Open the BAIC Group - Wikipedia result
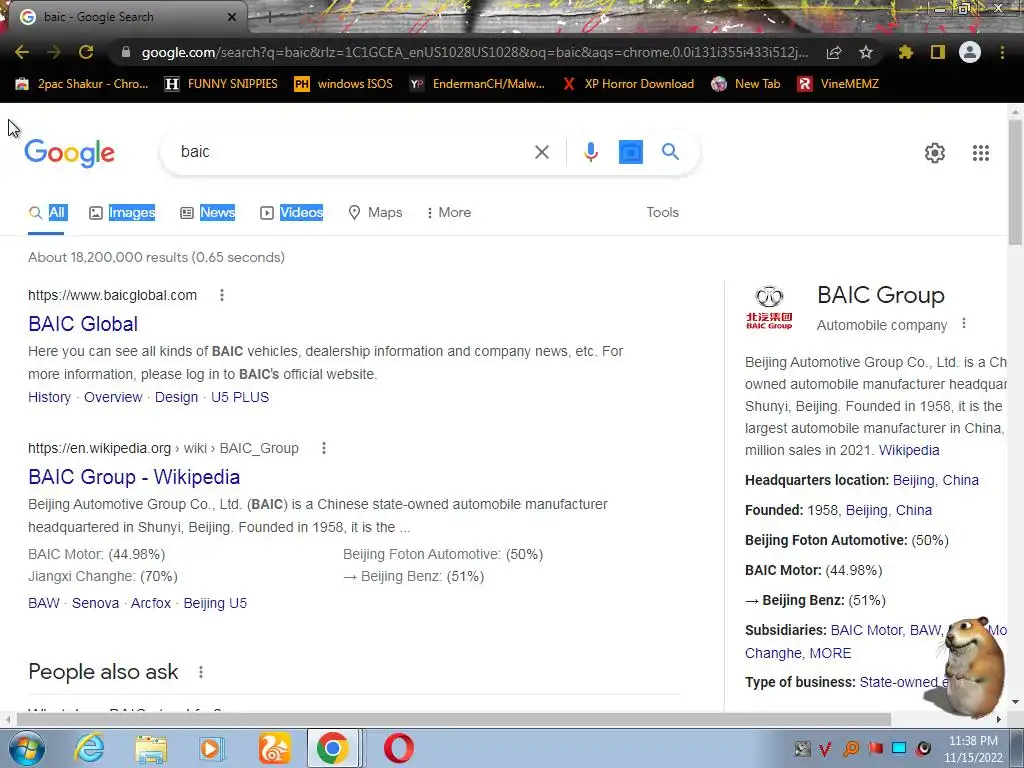This screenshot has height=768, width=1024. point(134,477)
